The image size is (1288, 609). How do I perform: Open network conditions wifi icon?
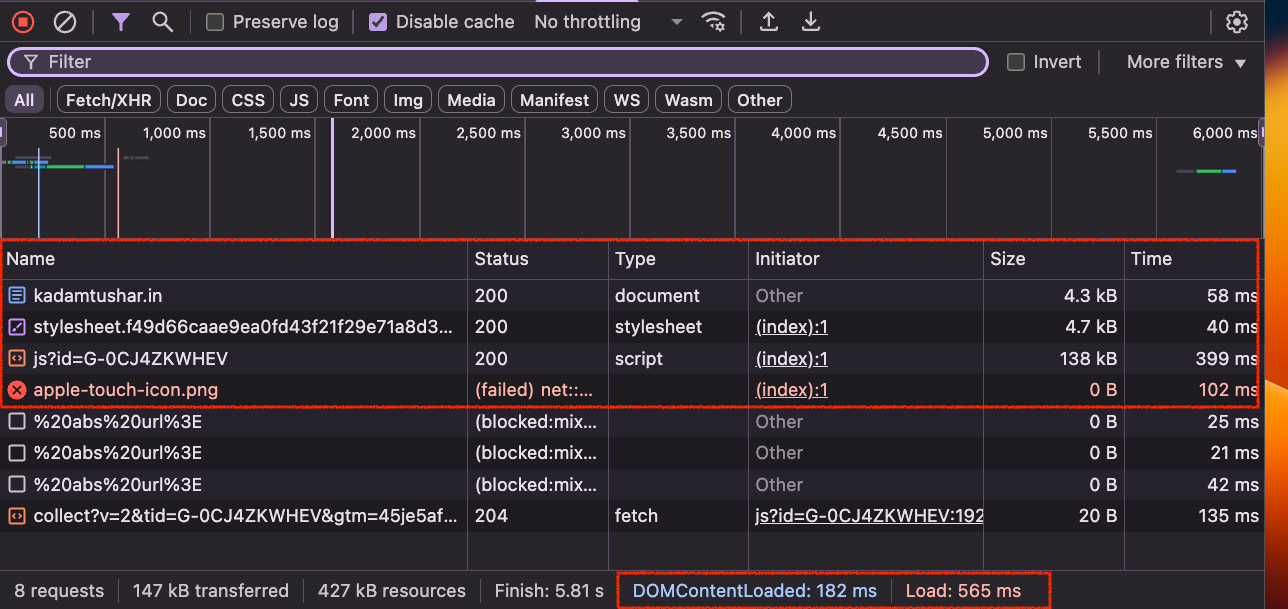pyautogui.click(x=713, y=22)
